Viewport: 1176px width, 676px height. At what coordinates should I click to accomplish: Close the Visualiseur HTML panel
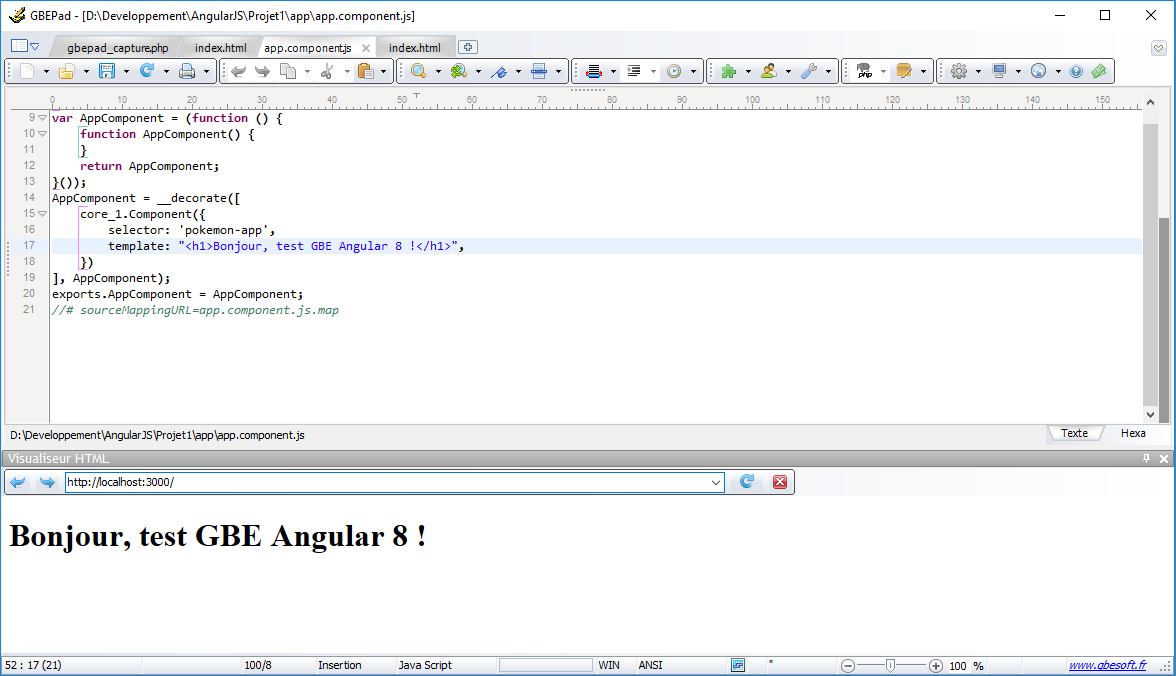[x=1164, y=458]
